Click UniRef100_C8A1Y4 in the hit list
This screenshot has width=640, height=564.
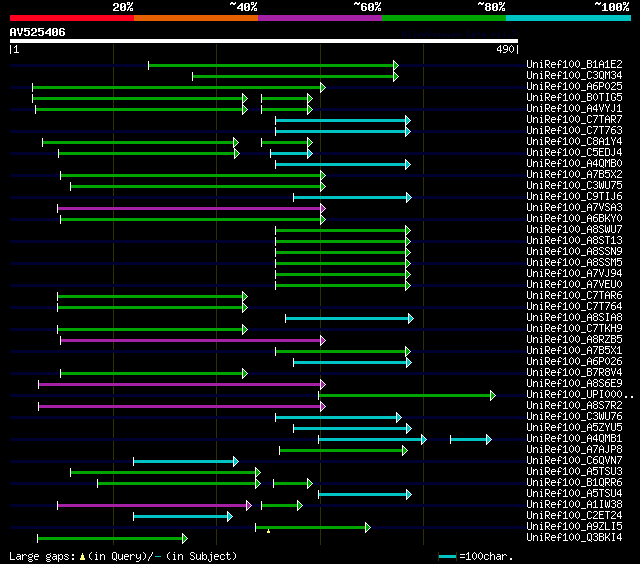tap(574, 142)
